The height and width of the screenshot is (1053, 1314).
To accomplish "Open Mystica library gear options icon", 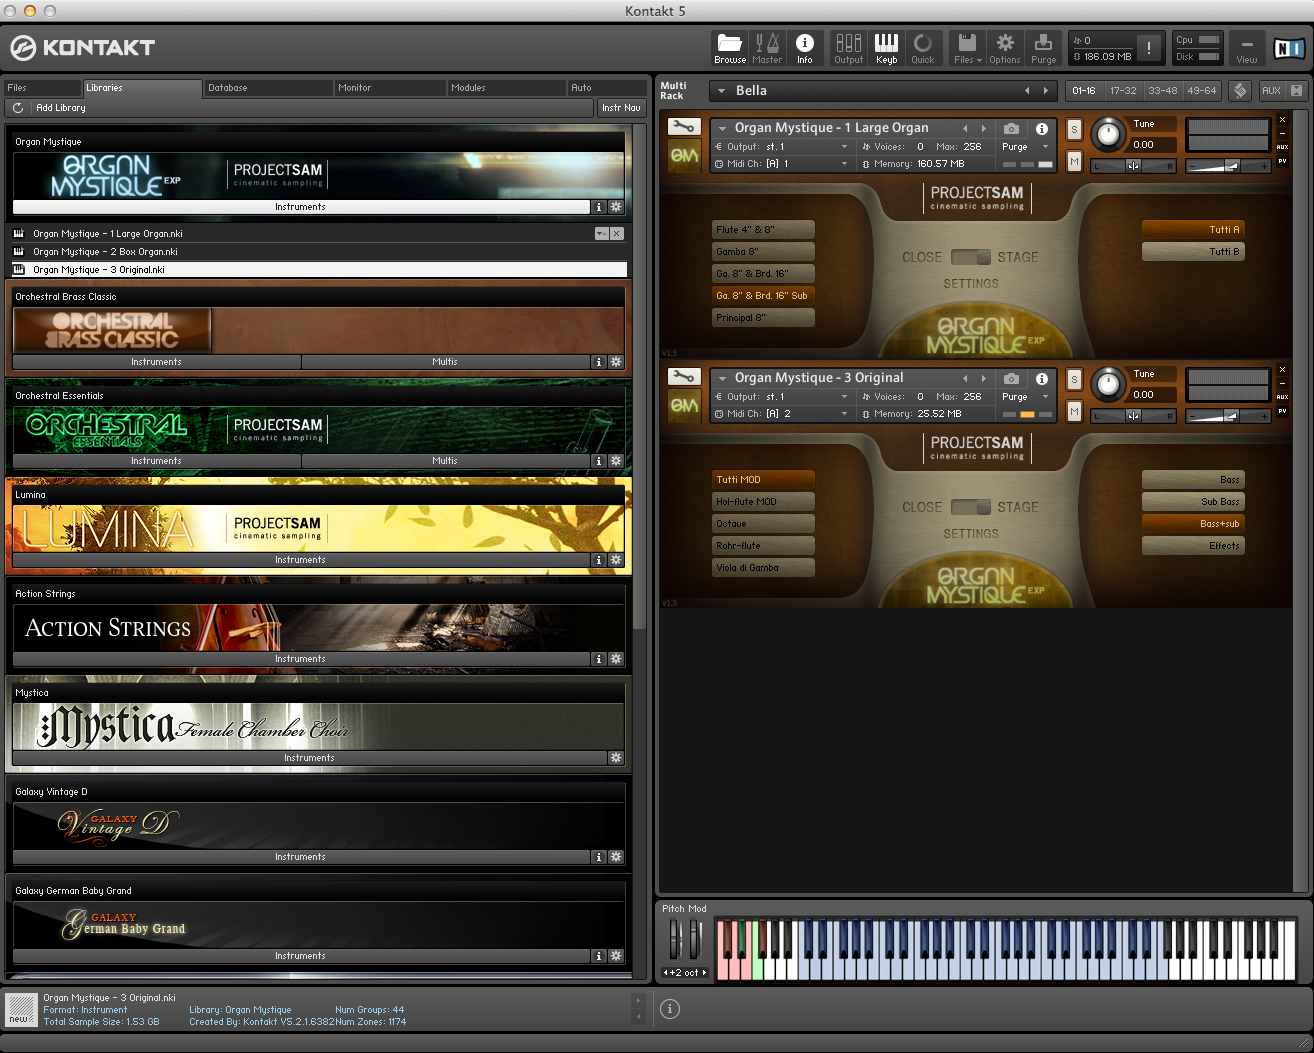I will click(x=616, y=758).
